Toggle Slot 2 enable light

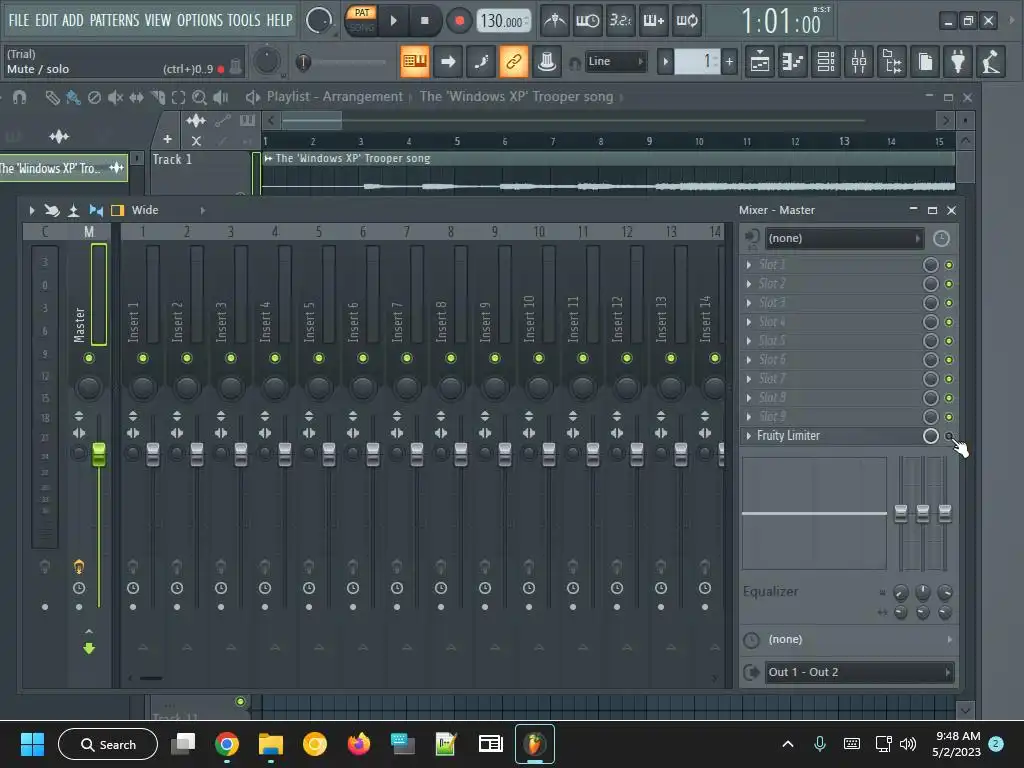pyautogui.click(x=949, y=284)
